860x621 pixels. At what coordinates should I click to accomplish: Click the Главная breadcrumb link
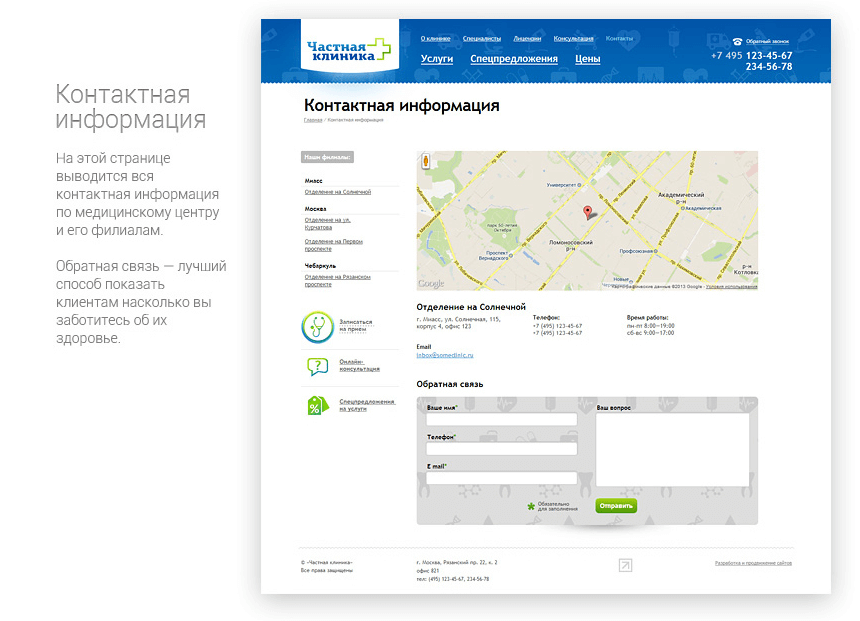[313, 119]
